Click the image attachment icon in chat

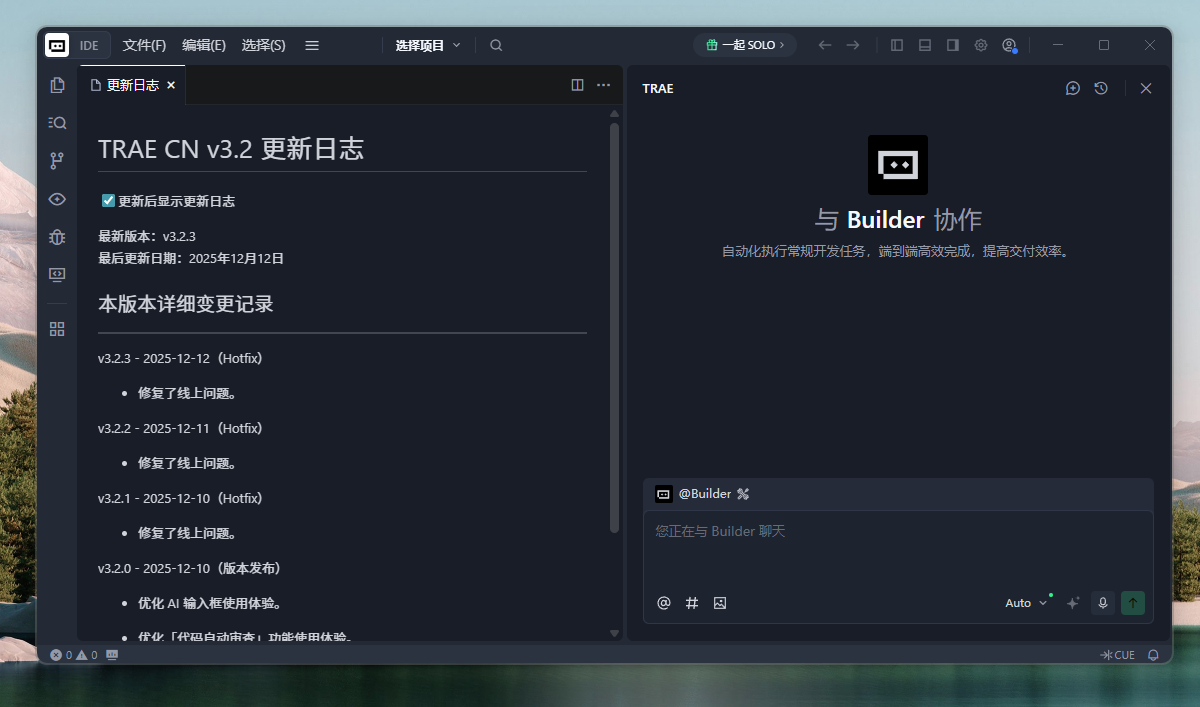[720, 603]
